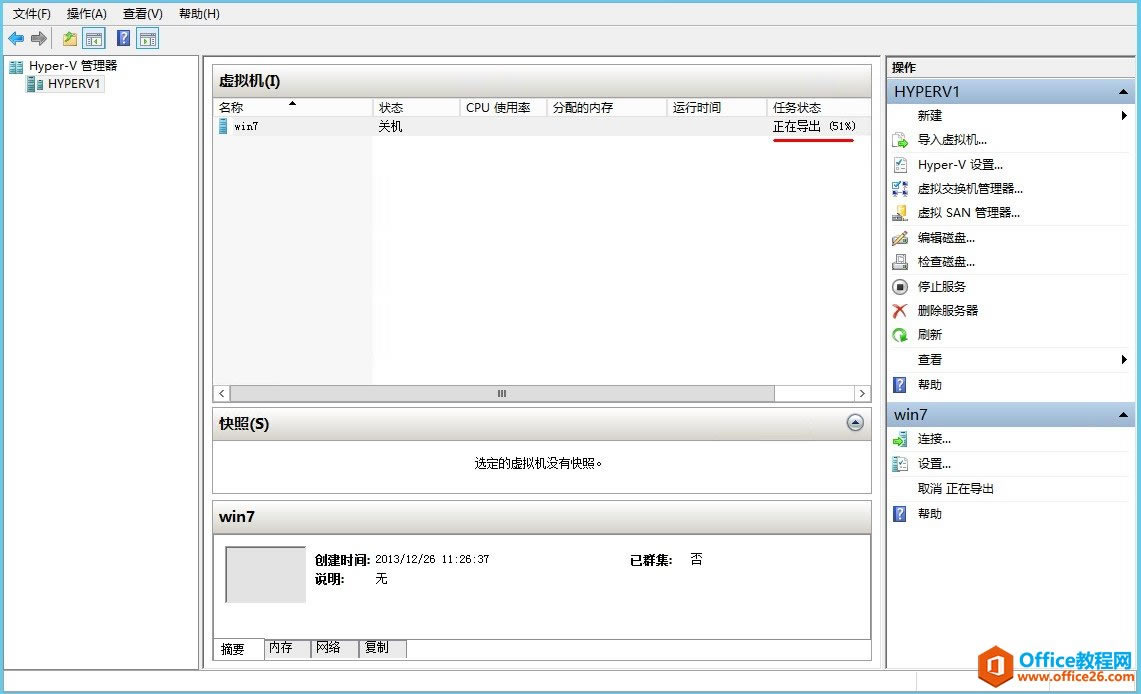Select the Hyper-V 管理器 root node
This screenshot has height=694, width=1141.
[x=73, y=65]
